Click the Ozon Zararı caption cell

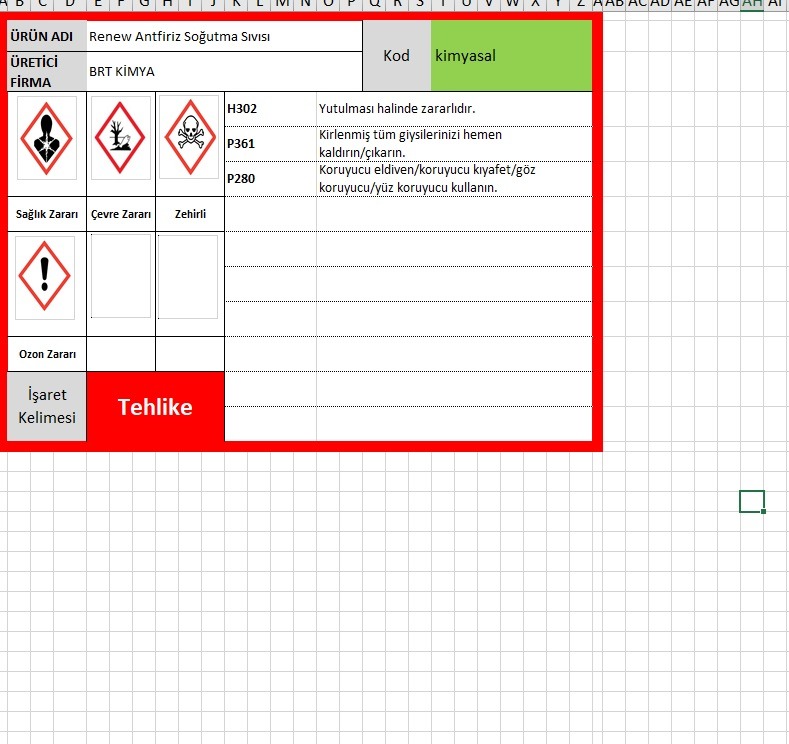(x=47, y=354)
